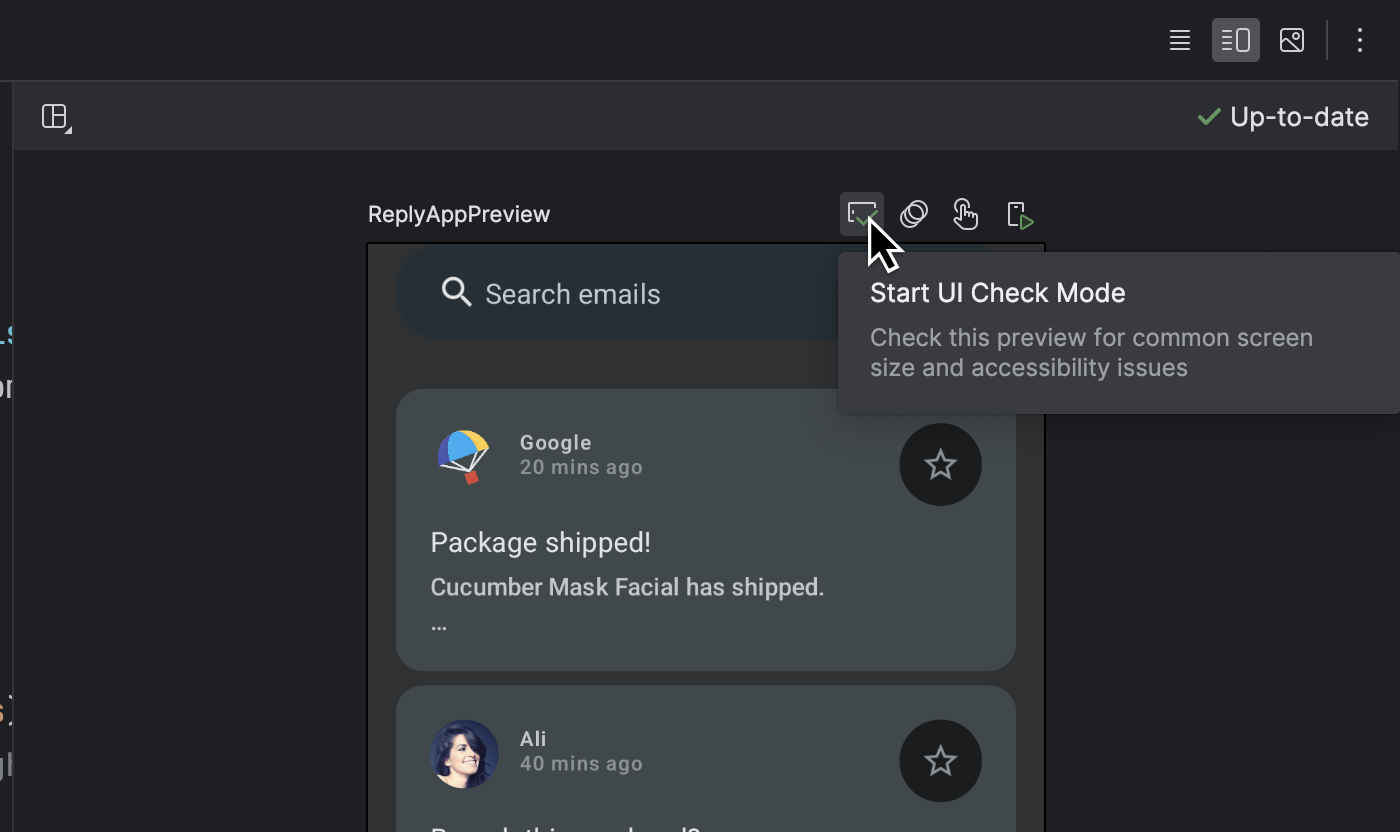Switch the editor to Code view

pyautogui.click(x=1179, y=40)
